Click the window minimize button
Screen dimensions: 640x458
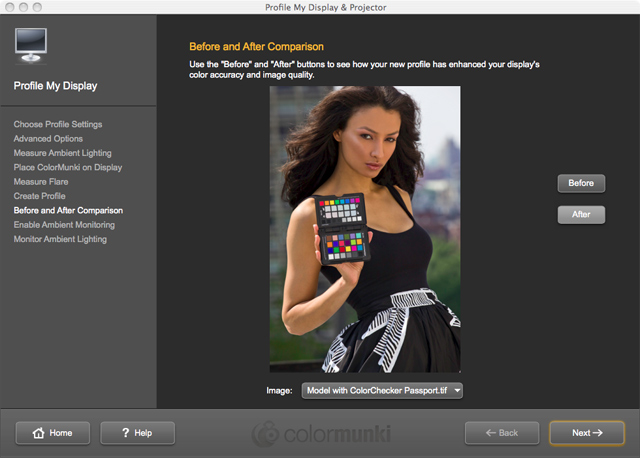(24, 7)
